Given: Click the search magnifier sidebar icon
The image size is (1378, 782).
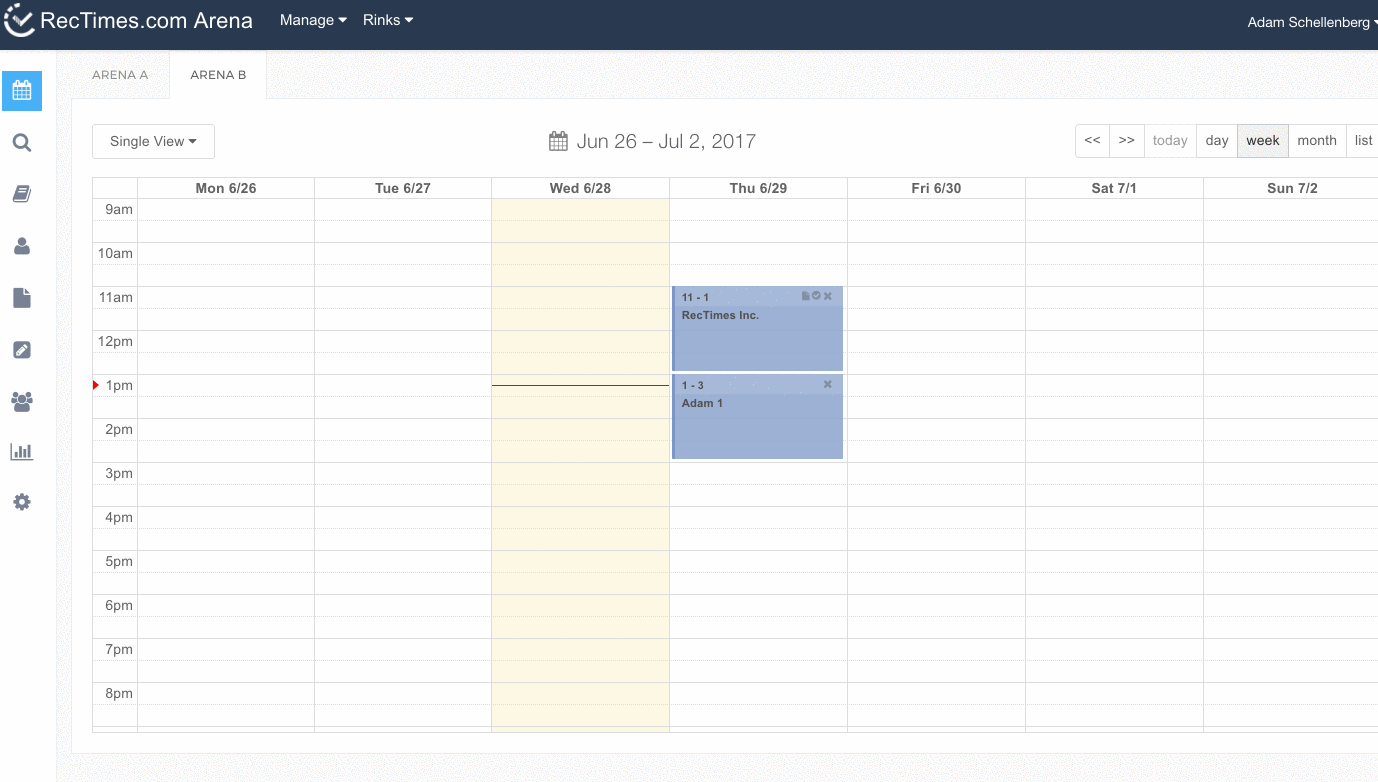Looking at the screenshot, I should coord(22,143).
